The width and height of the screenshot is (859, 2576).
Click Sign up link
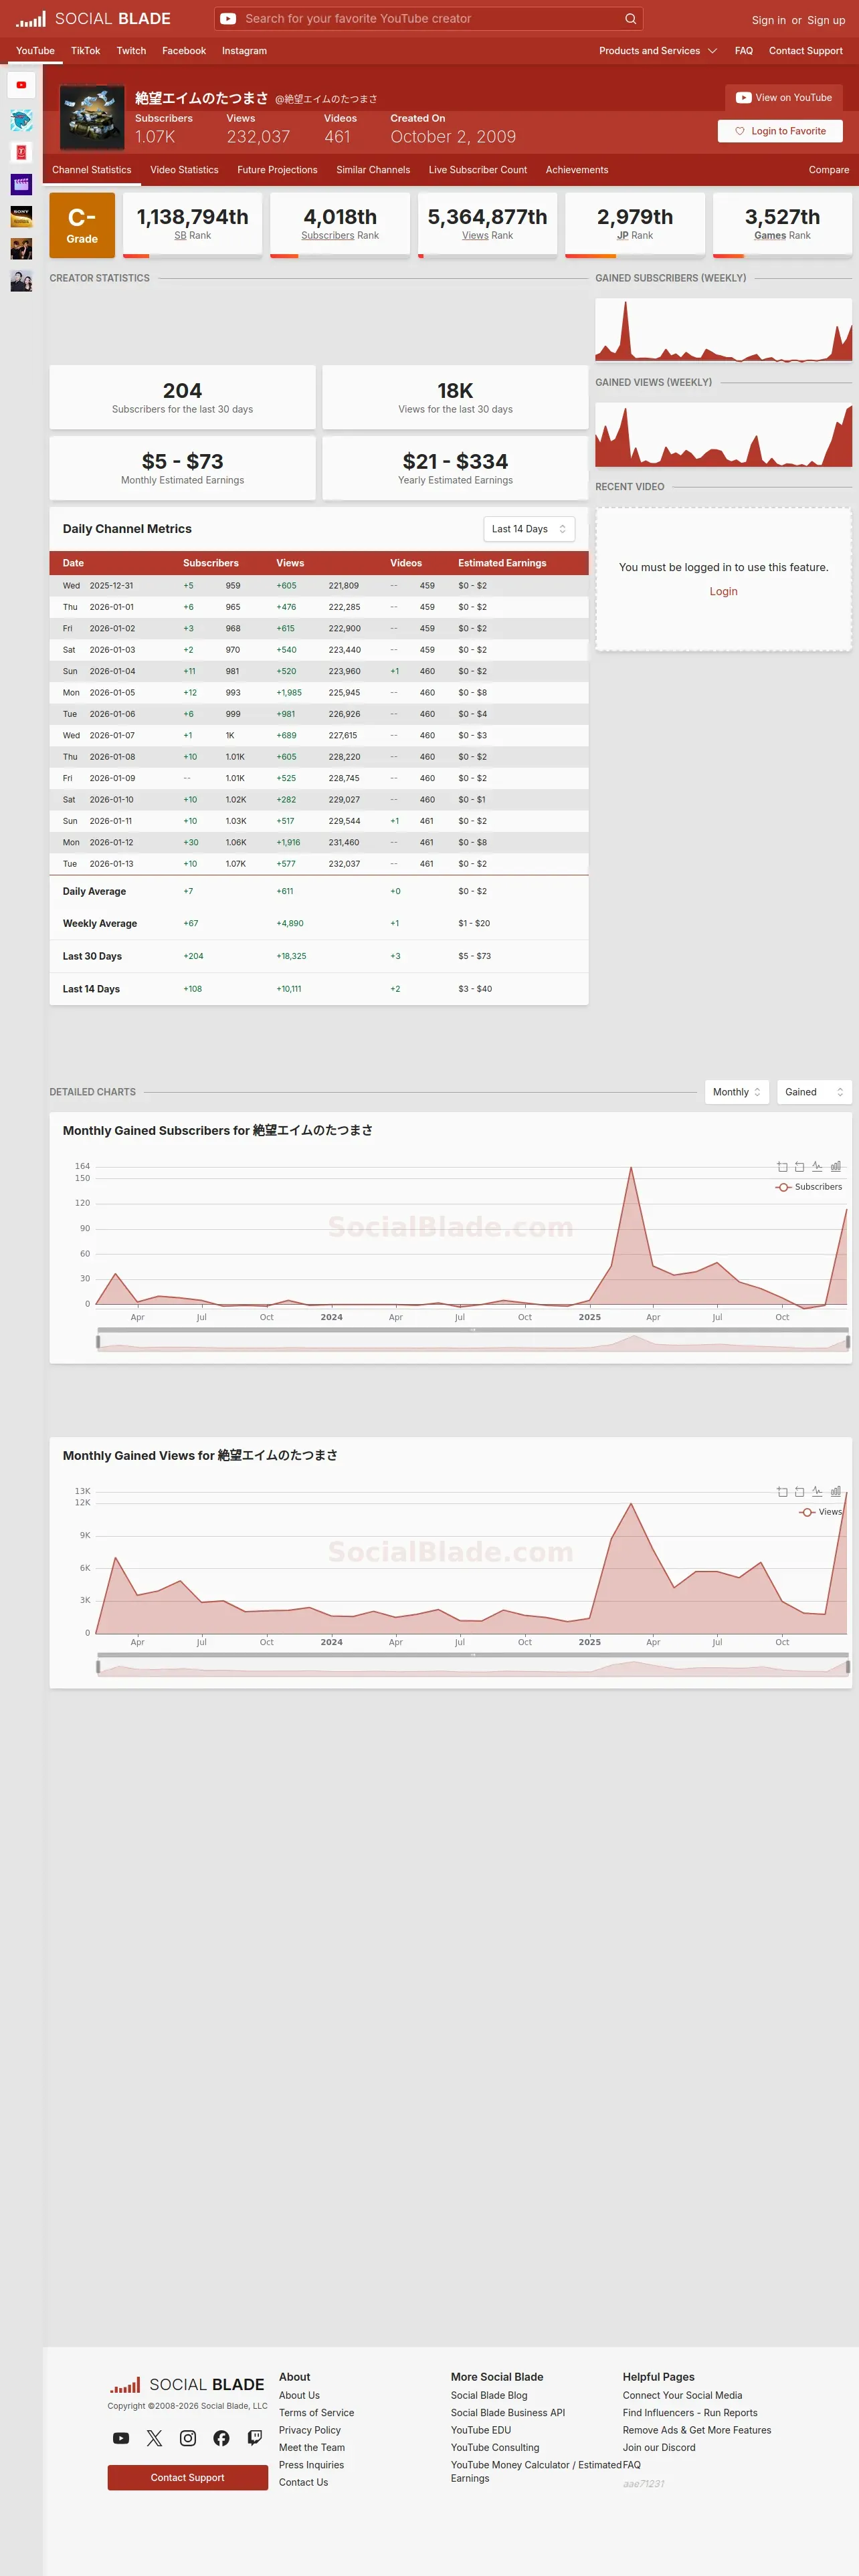[x=826, y=20]
